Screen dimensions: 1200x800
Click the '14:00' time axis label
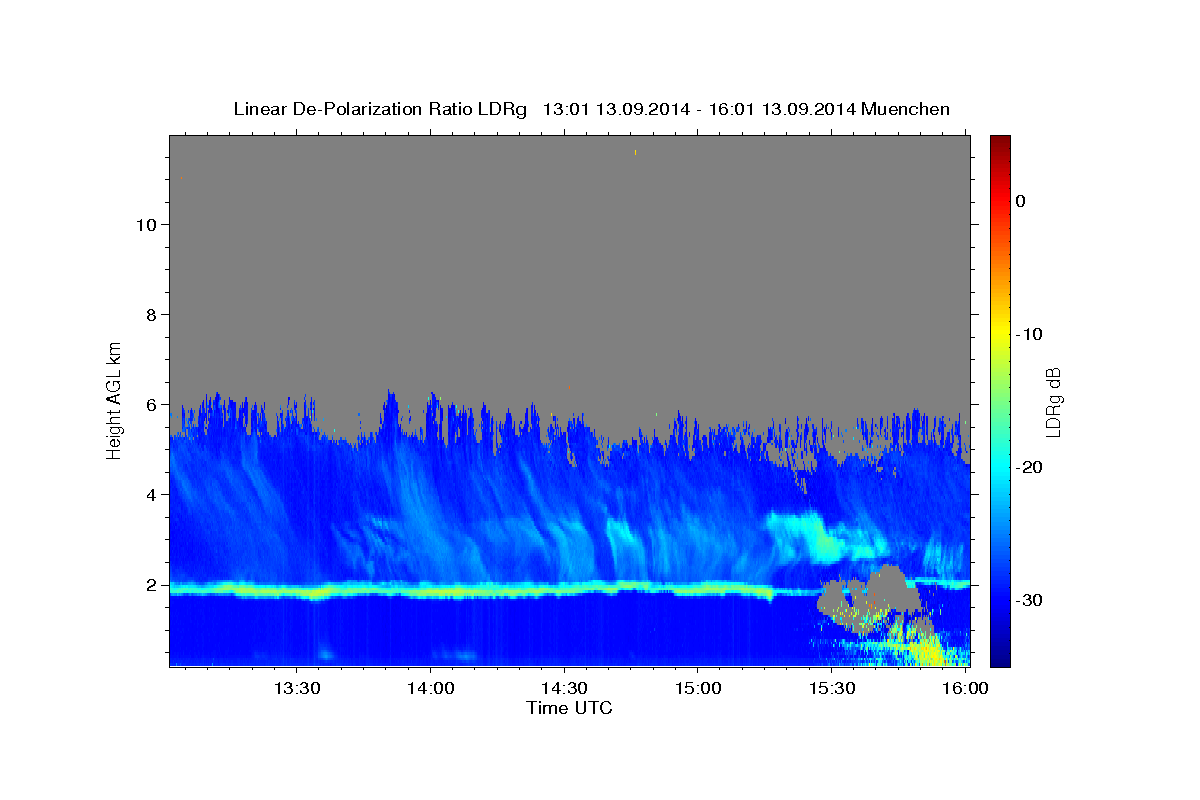coord(431,688)
